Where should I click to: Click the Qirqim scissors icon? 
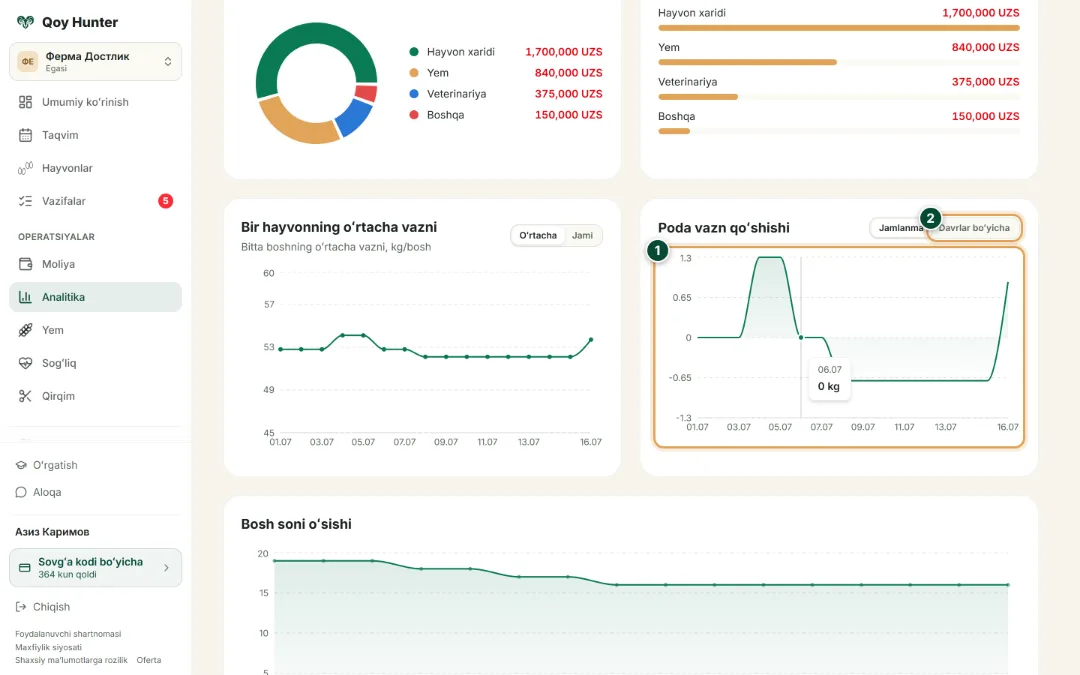coord(25,396)
